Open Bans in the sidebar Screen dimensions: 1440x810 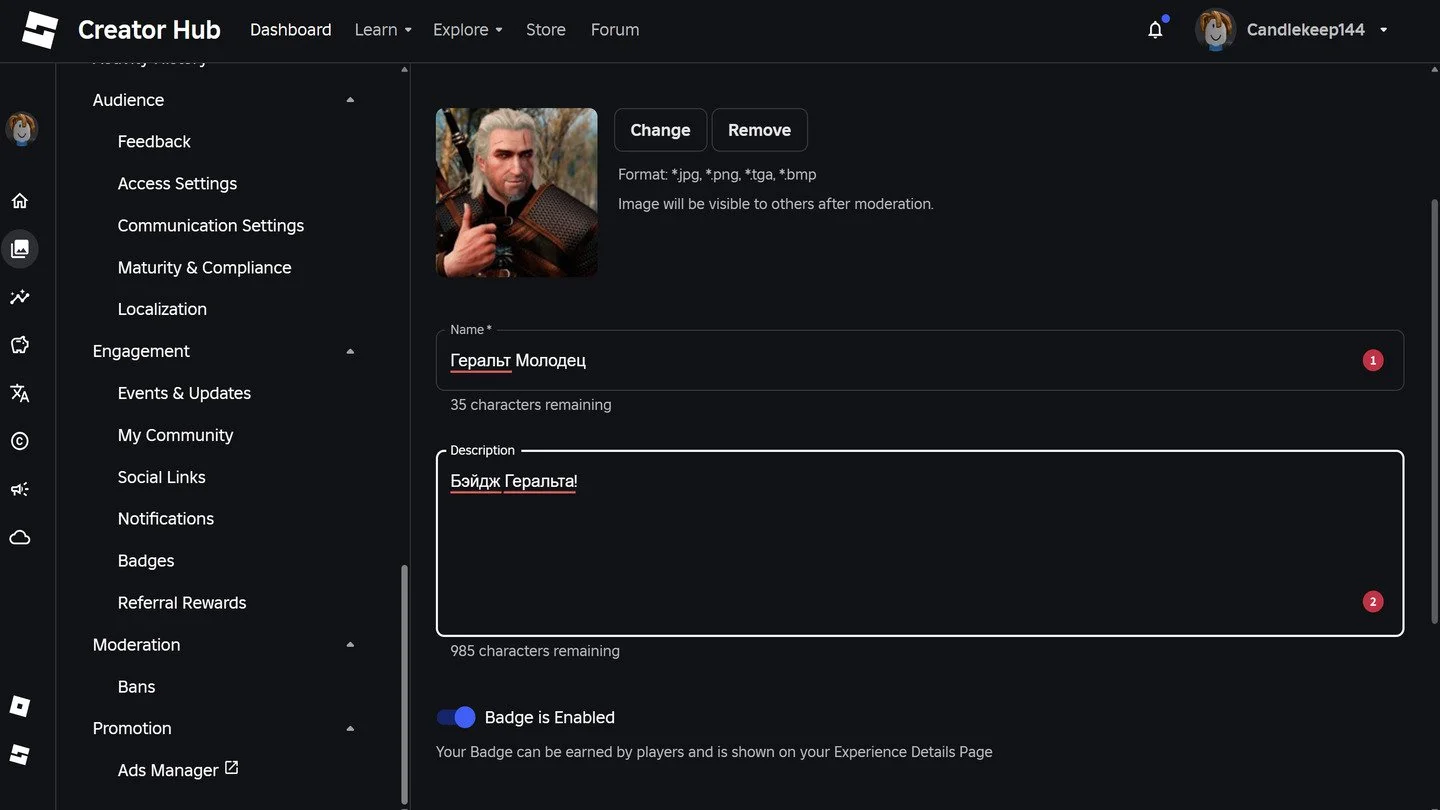(x=136, y=687)
